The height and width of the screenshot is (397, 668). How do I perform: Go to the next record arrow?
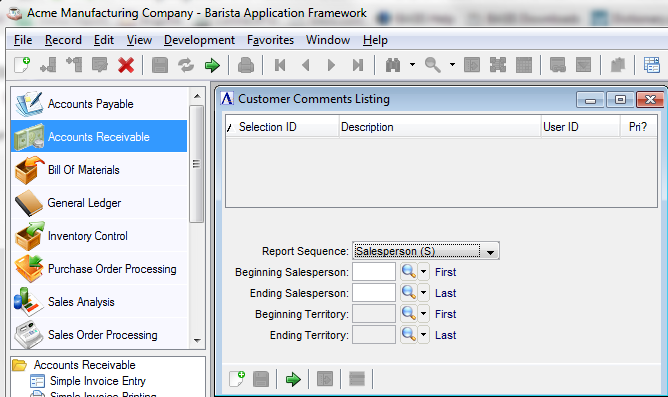pos(331,65)
